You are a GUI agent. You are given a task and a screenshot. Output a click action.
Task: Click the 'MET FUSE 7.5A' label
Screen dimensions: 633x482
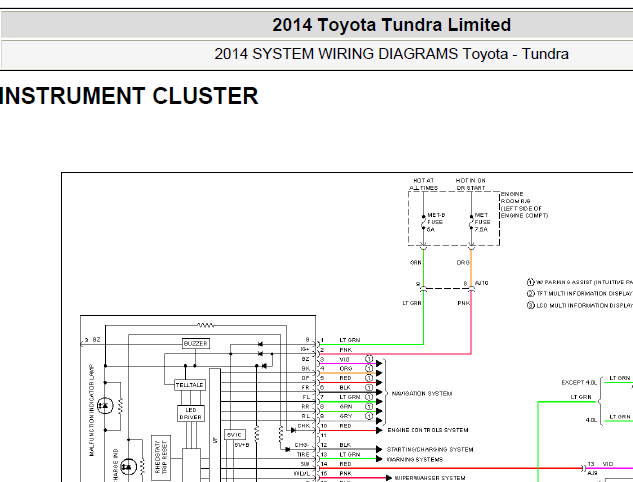tap(482, 222)
